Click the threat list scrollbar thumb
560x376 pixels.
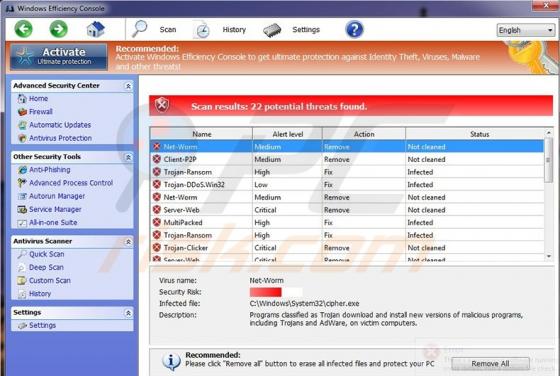click(549, 160)
